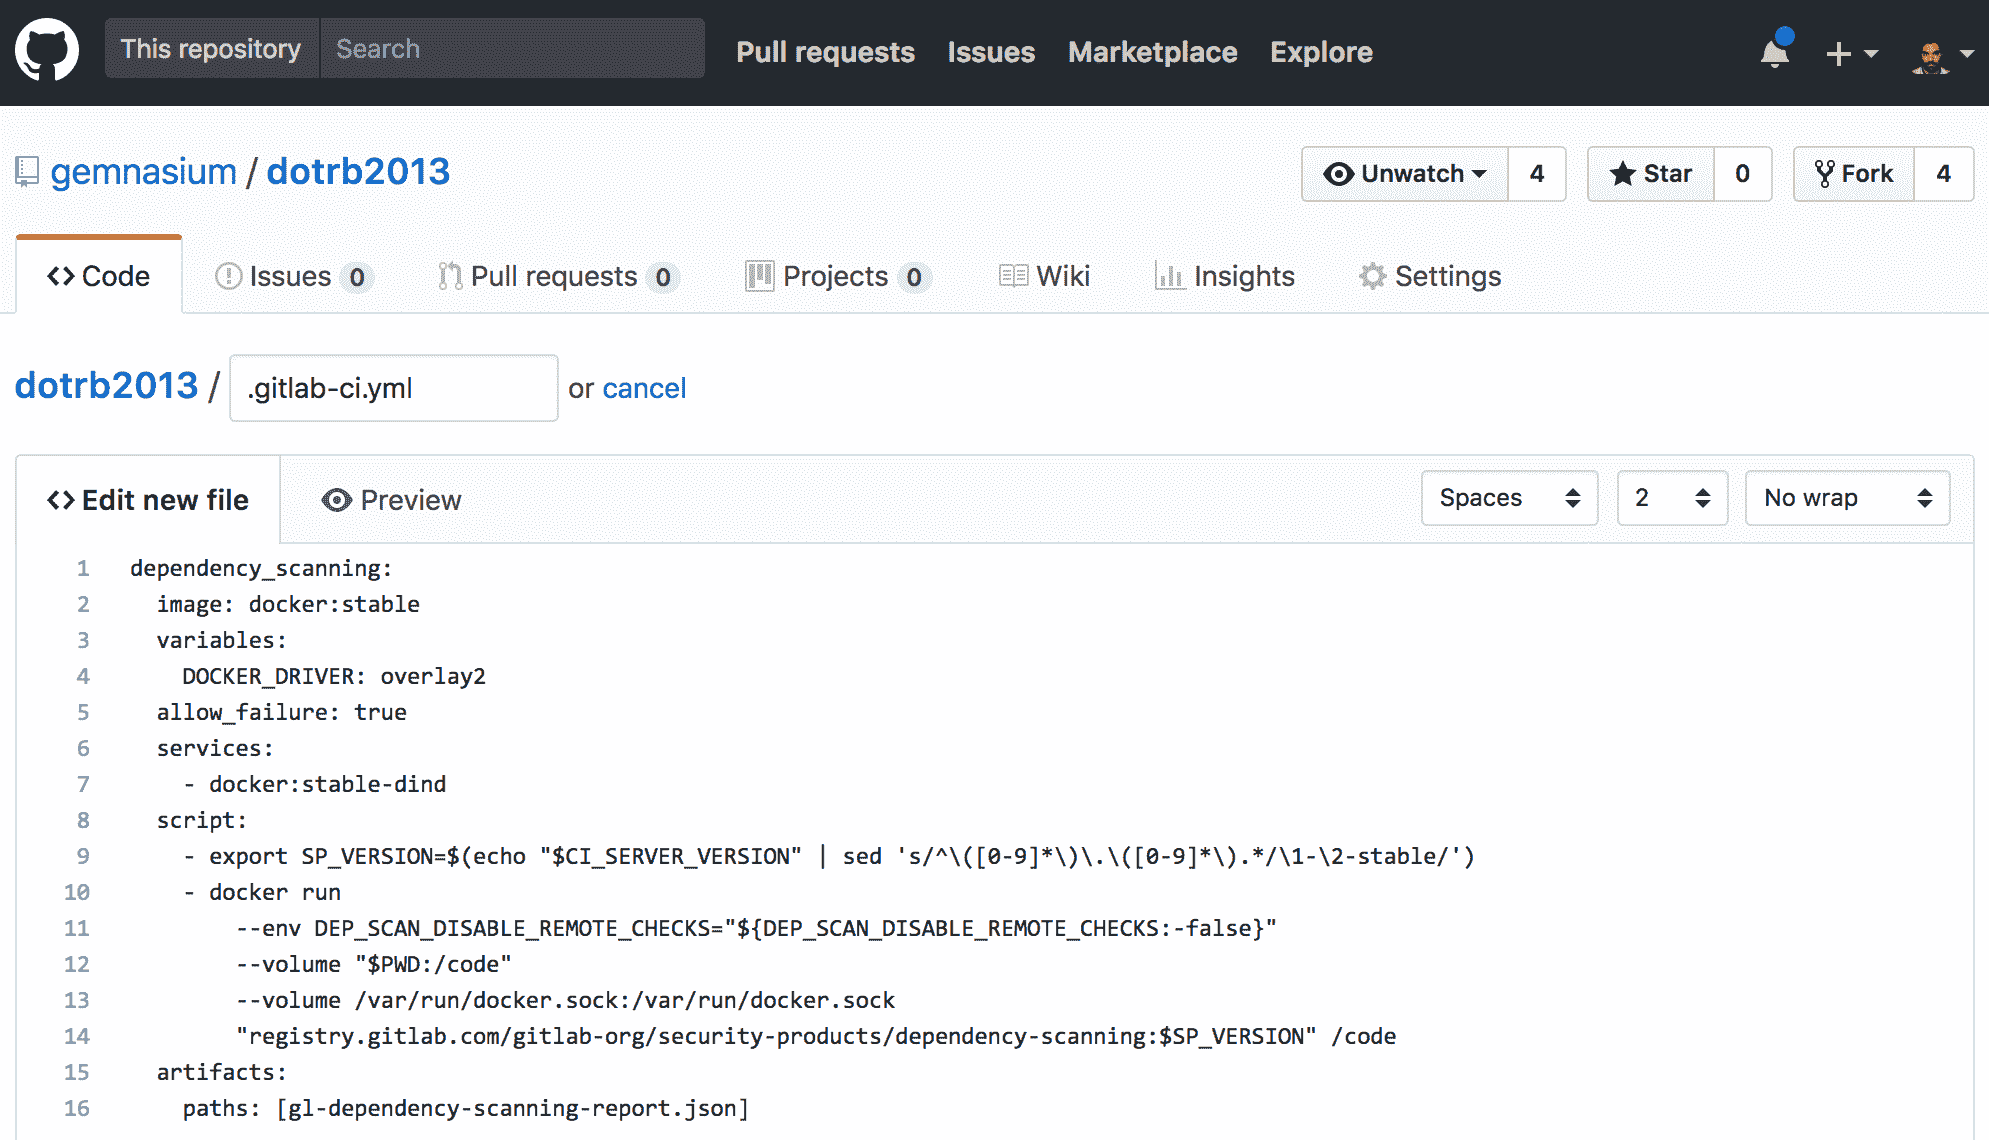Open the Projects tab

838,276
